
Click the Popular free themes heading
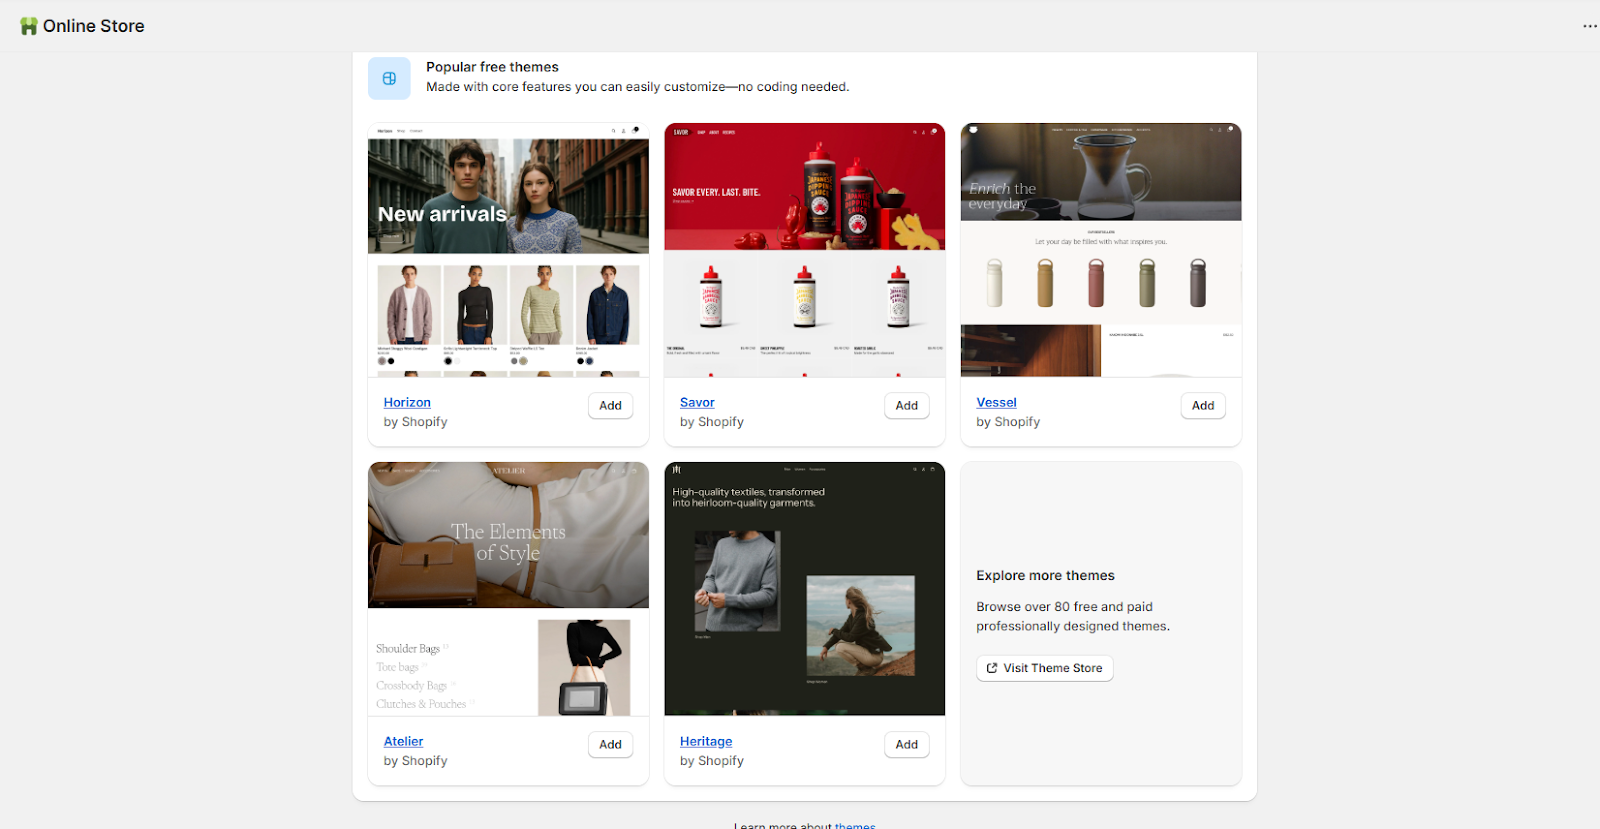pos(492,67)
